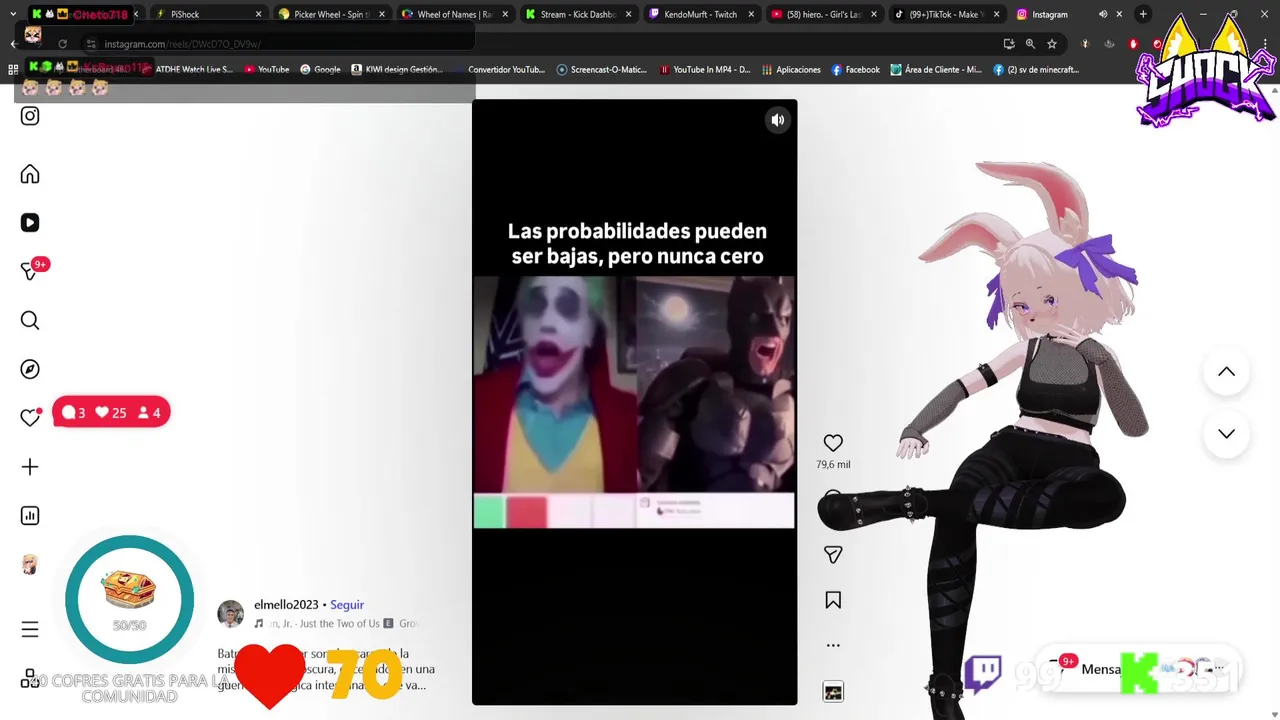The image size is (1280, 720).
Task: Open Screencast-O-Matic bookmark
Action: point(602,70)
